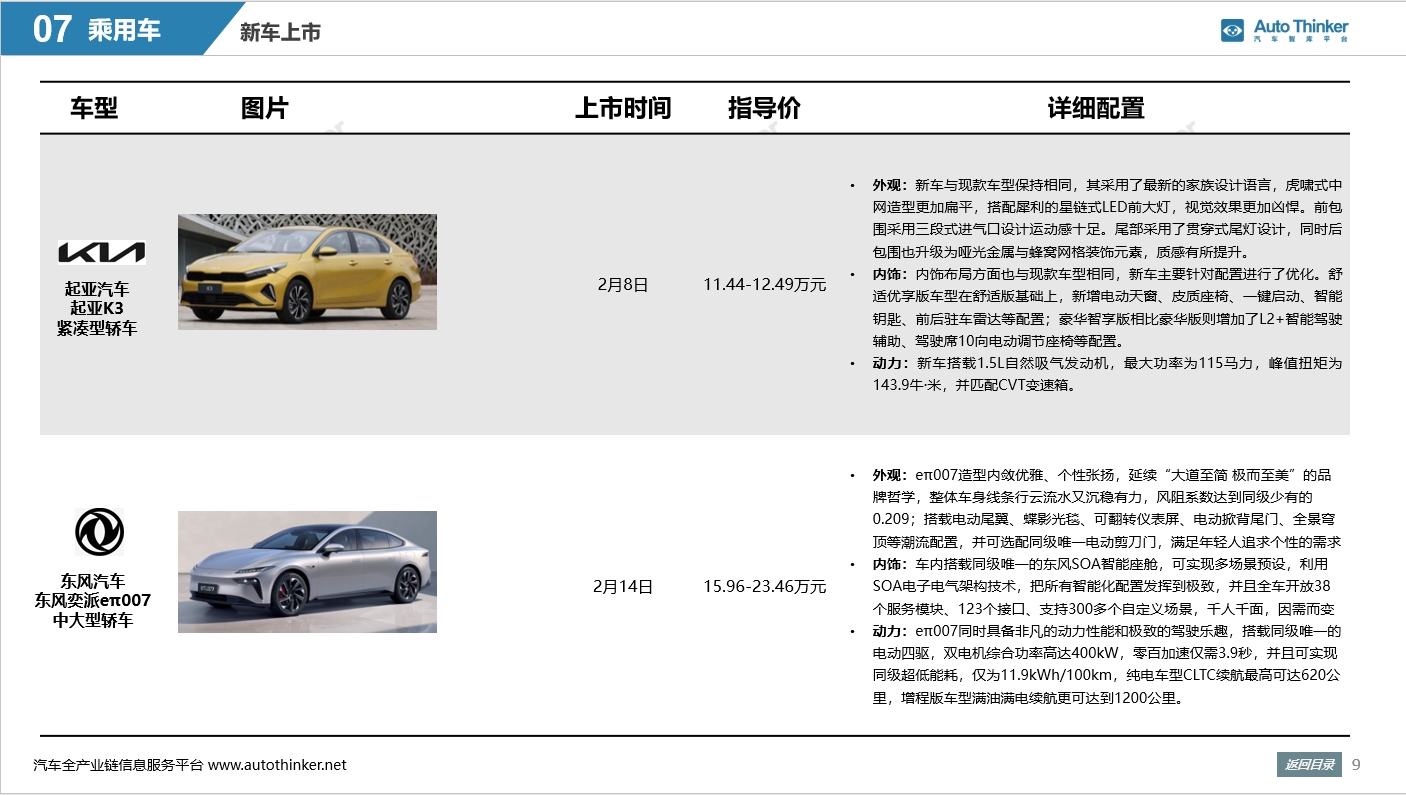Image resolution: width=1406 pixels, height=795 pixels.
Task: Select the 11.44-12.49万元 price cell
Action: point(765,285)
